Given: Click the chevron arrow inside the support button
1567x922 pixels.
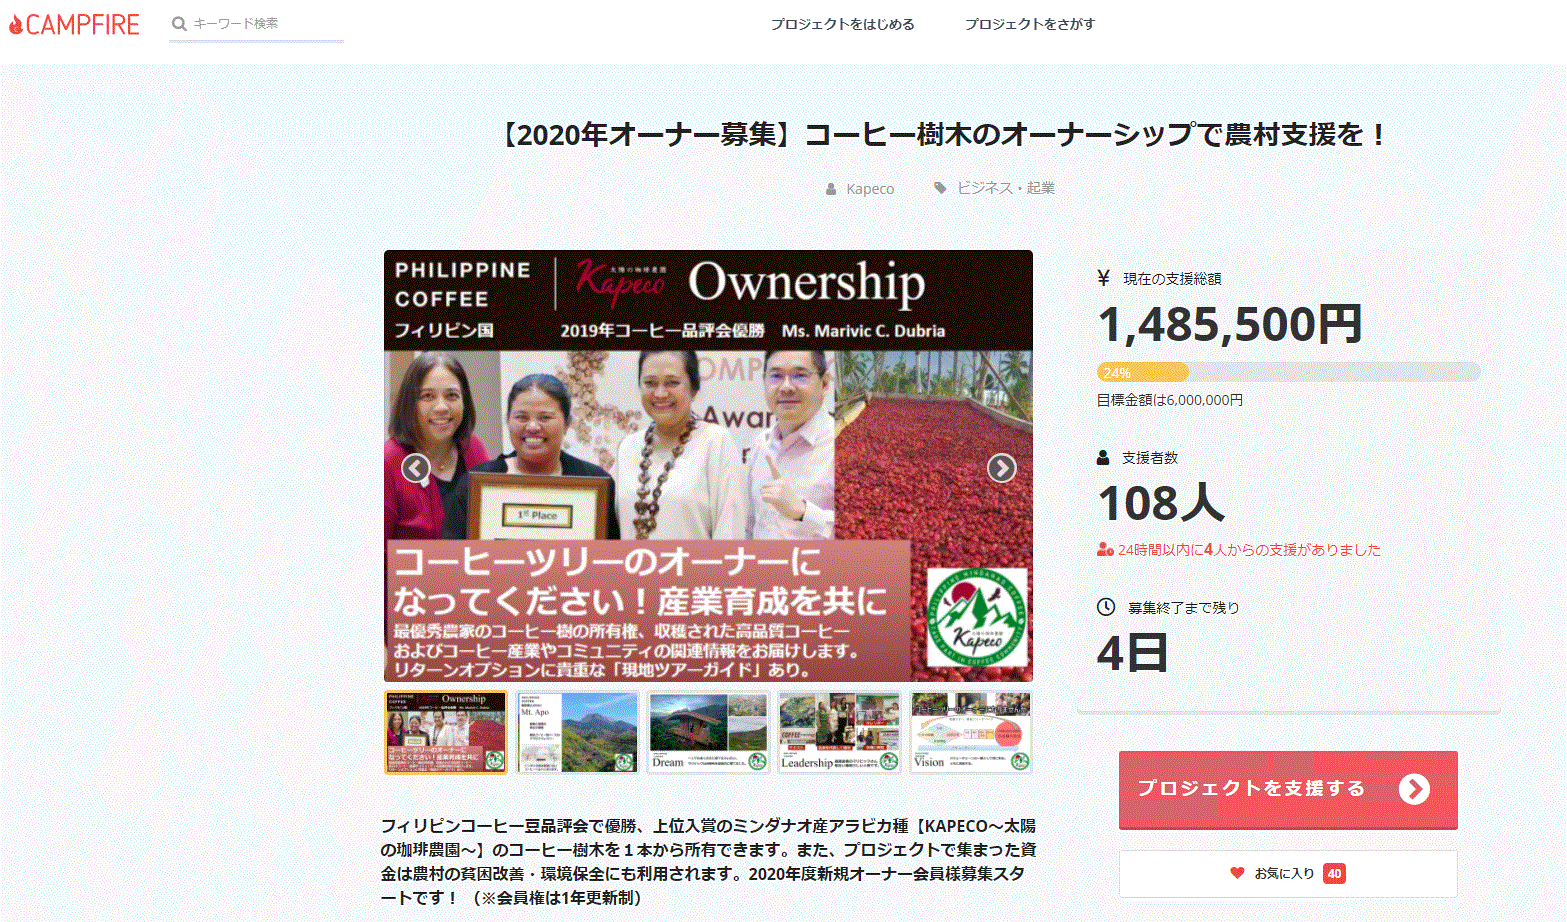Looking at the screenshot, I should [x=1415, y=789].
